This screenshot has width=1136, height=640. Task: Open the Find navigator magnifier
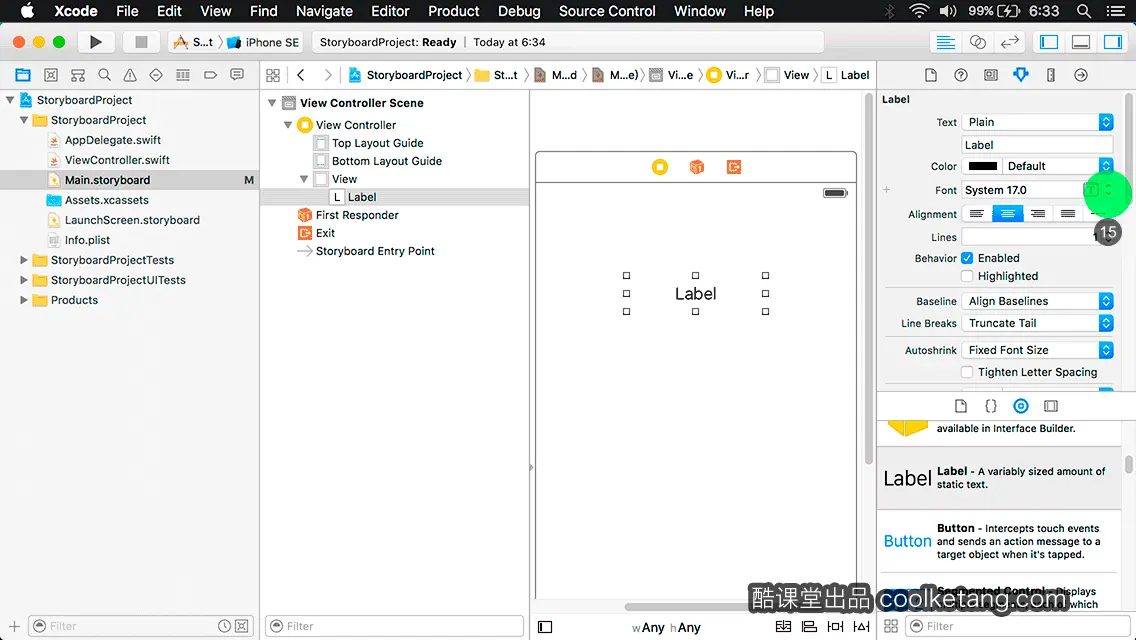tap(104, 75)
